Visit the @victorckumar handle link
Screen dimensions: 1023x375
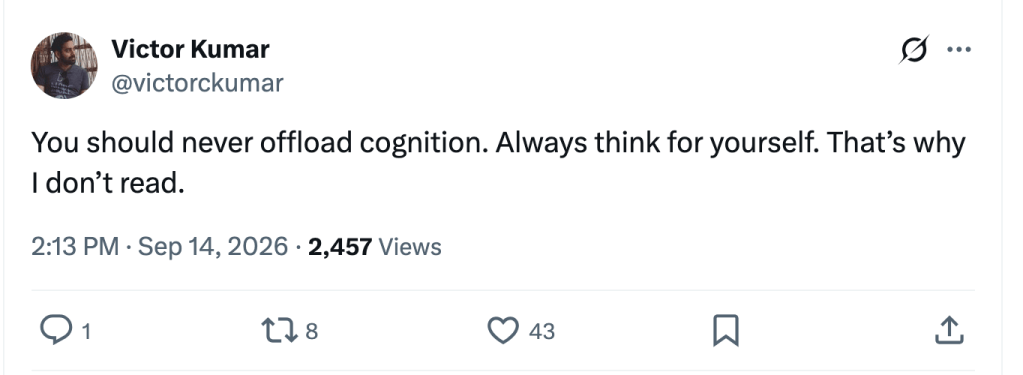197,83
